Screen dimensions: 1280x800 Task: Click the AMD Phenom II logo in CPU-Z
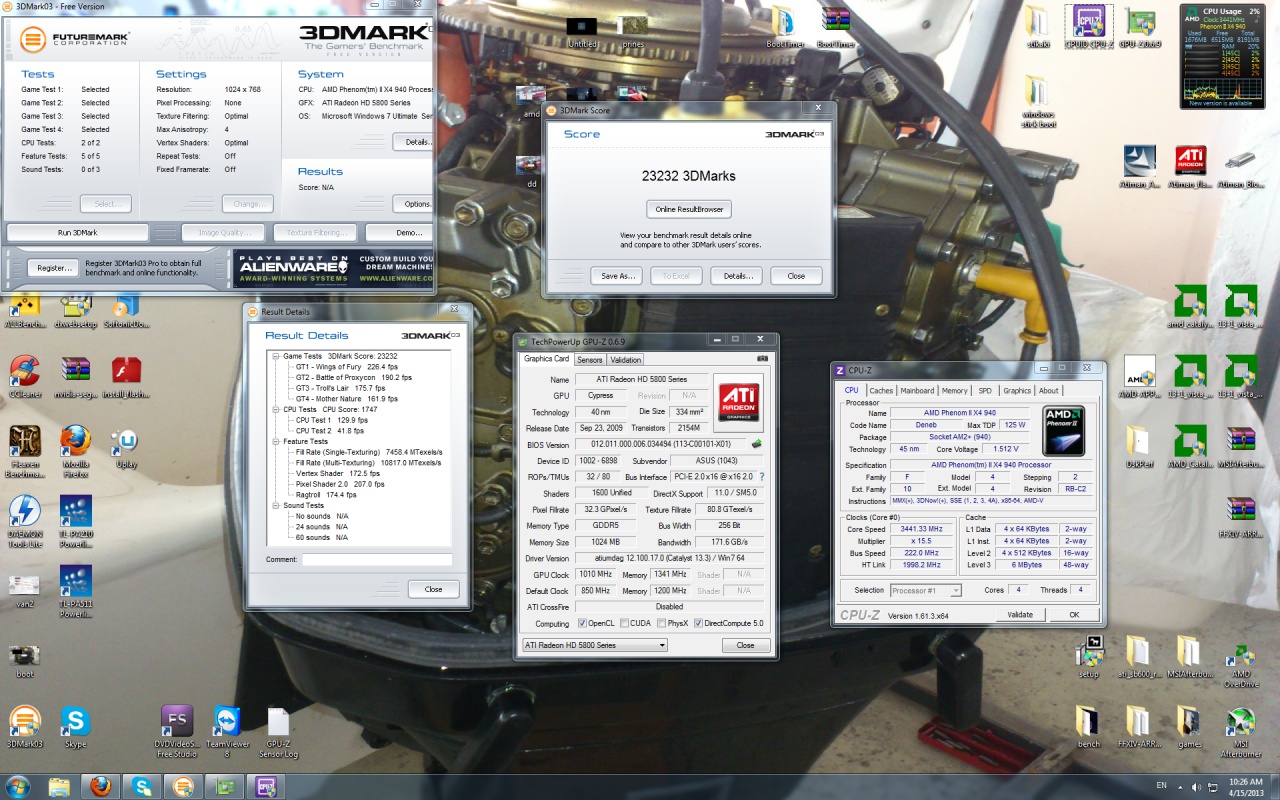1063,431
